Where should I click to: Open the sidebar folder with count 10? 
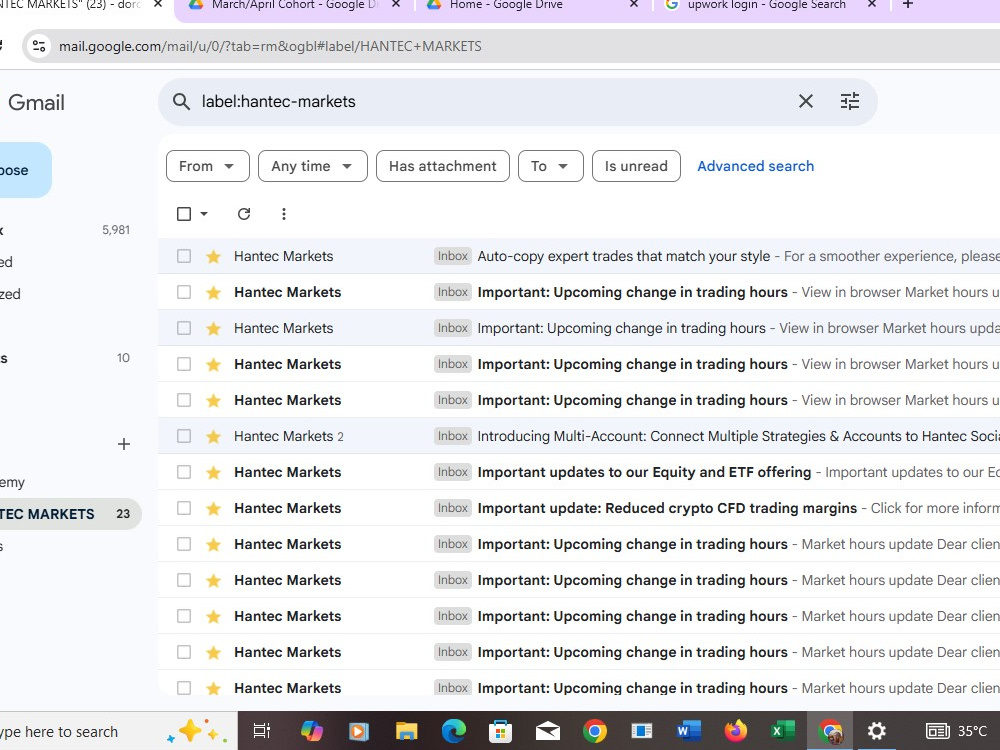tap(67, 358)
